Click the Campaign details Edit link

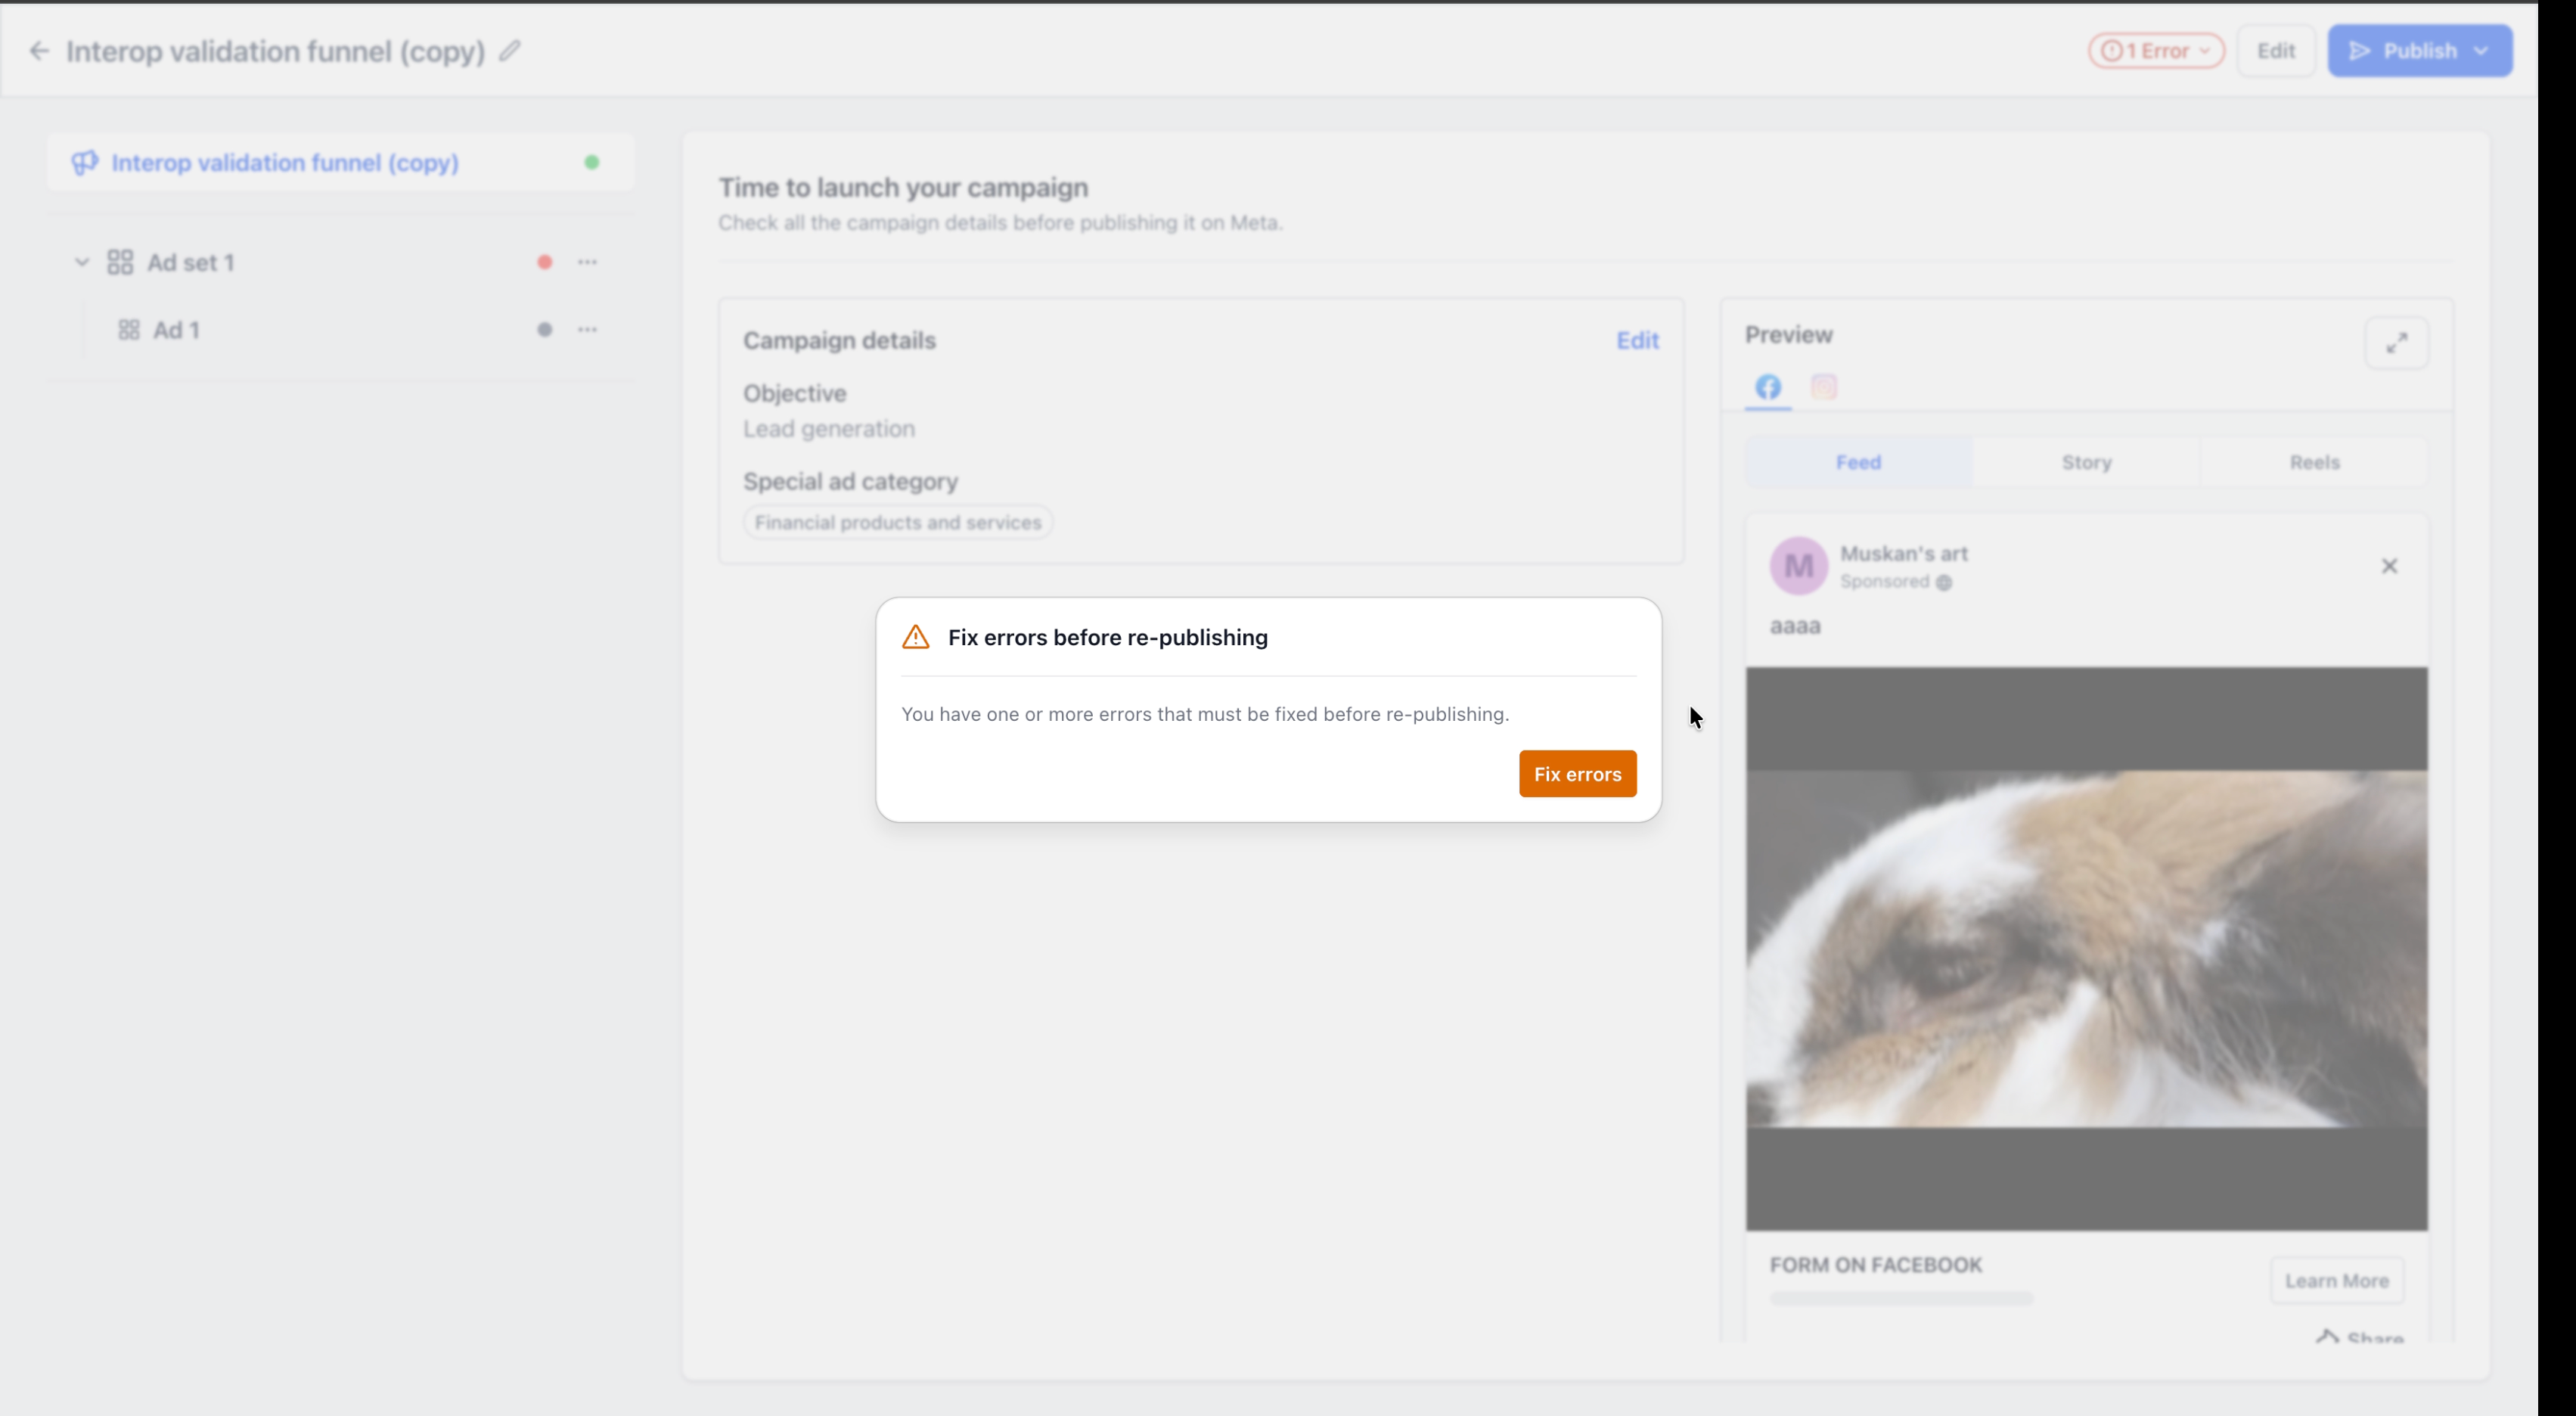pos(1637,340)
